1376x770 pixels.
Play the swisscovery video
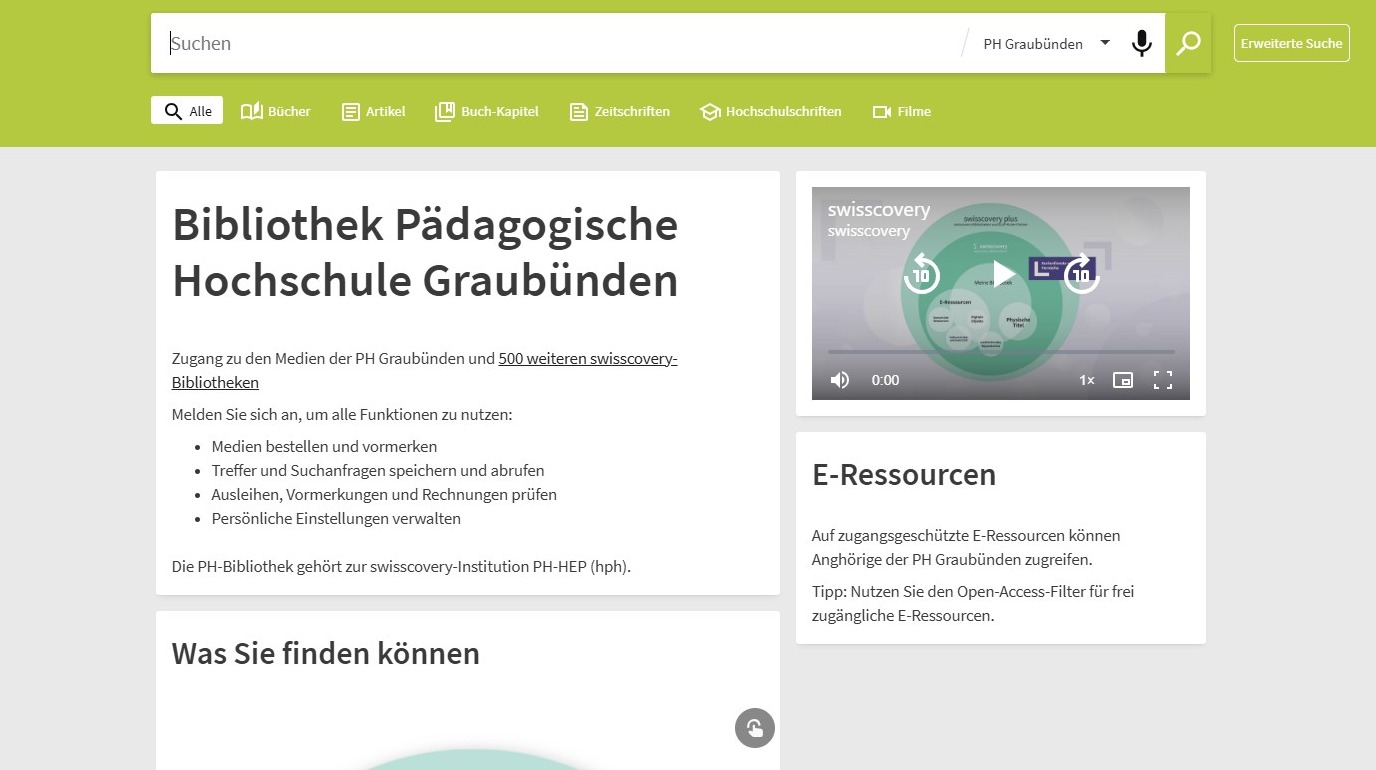click(x=1002, y=273)
